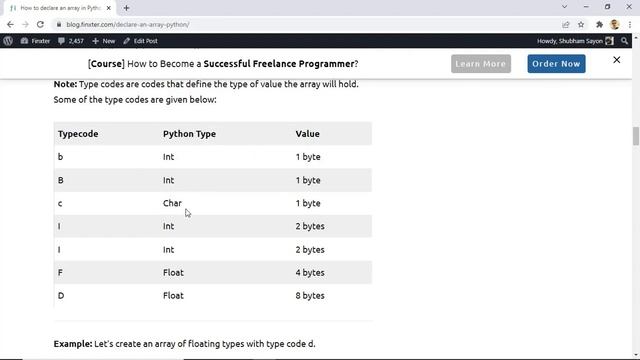Click uppercase typecode 'B' cell
The image size is (640, 360).
click(60, 180)
